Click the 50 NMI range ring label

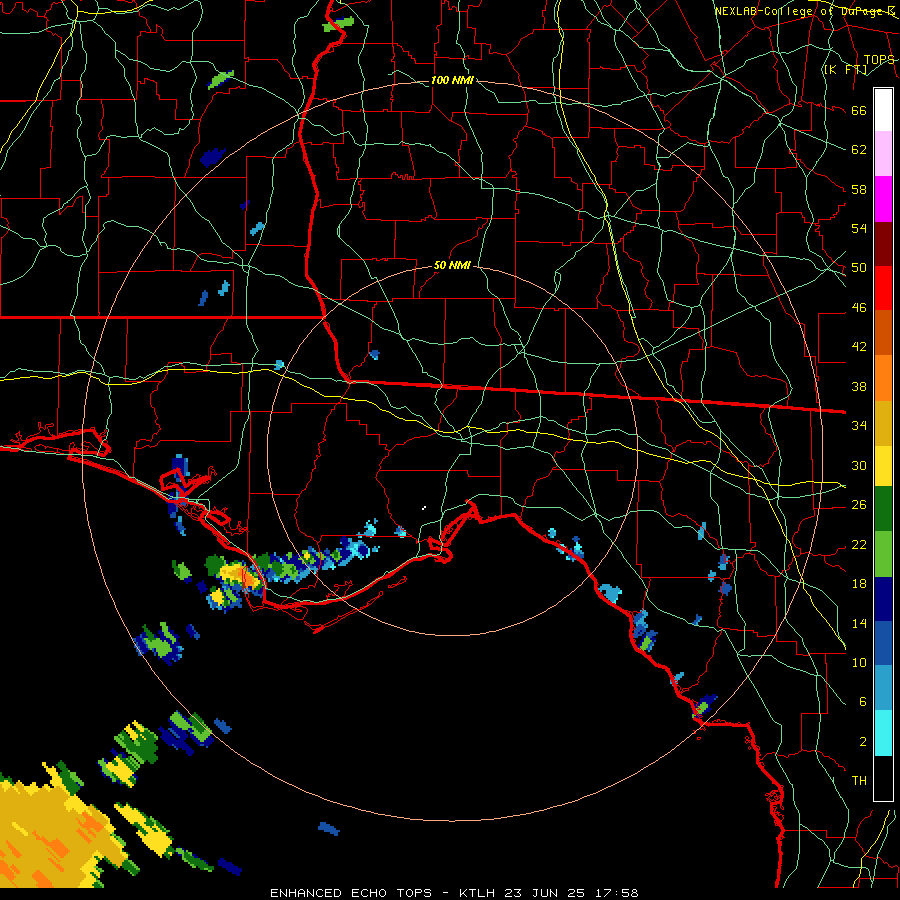coord(452,265)
